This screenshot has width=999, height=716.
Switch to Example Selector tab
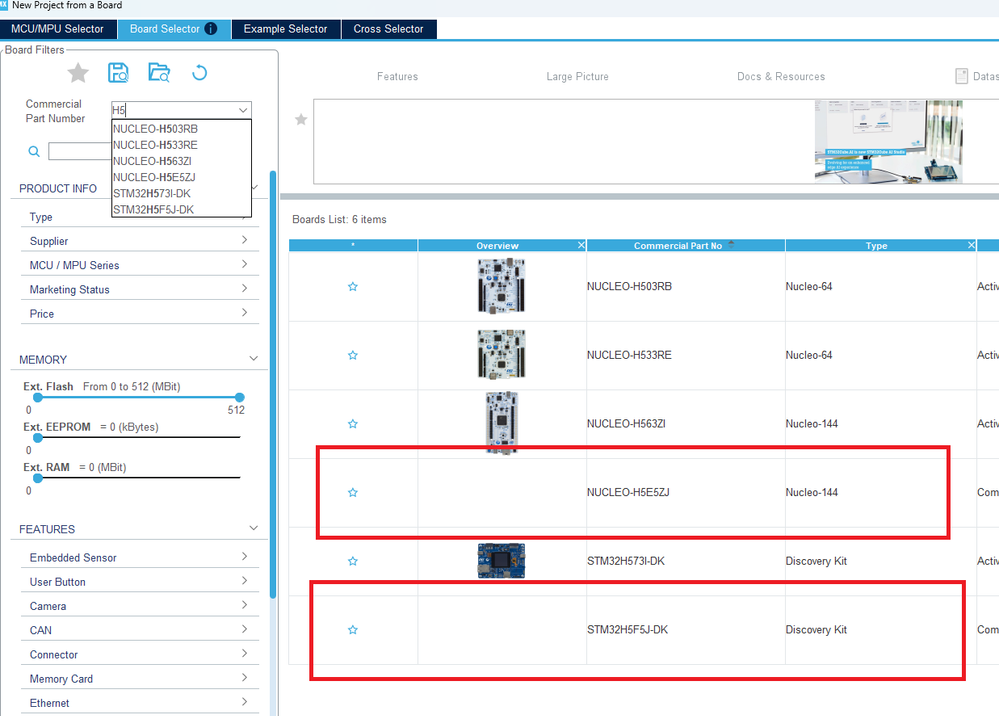285,29
